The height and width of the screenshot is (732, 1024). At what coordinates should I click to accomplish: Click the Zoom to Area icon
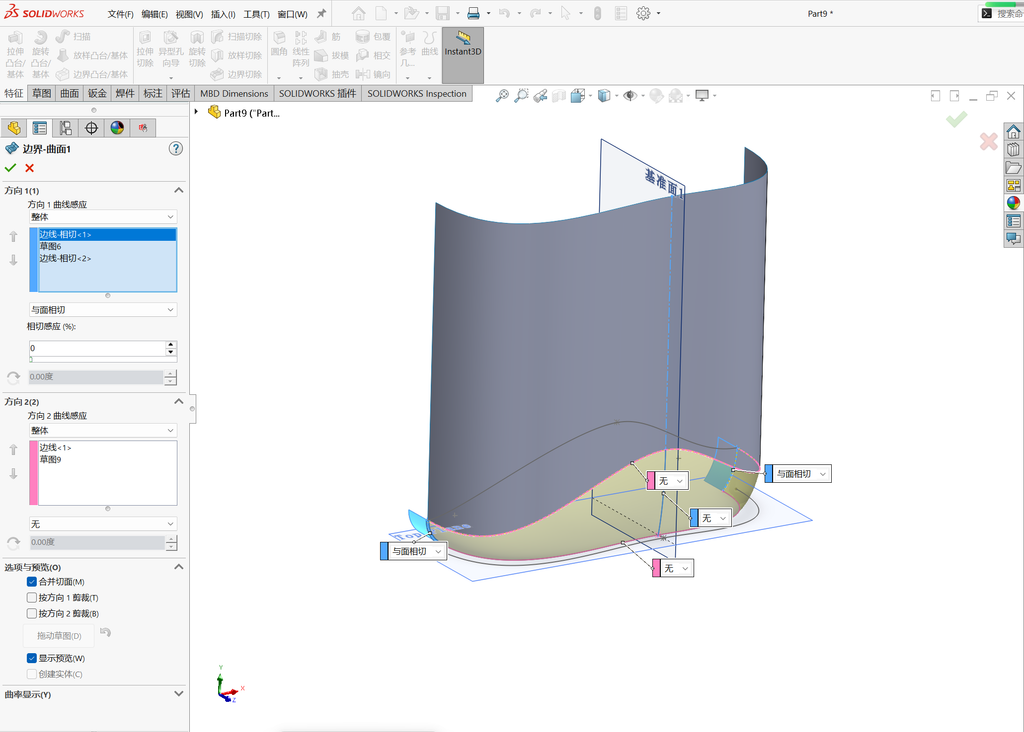coord(520,96)
